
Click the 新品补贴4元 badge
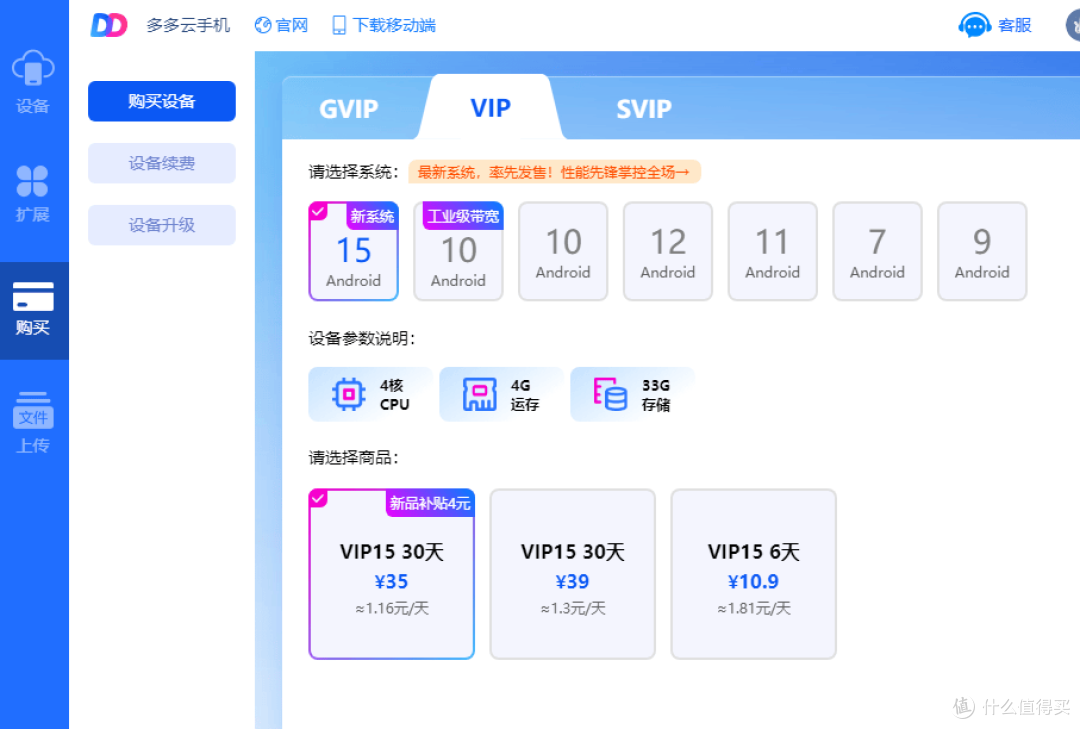tap(430, 503)
